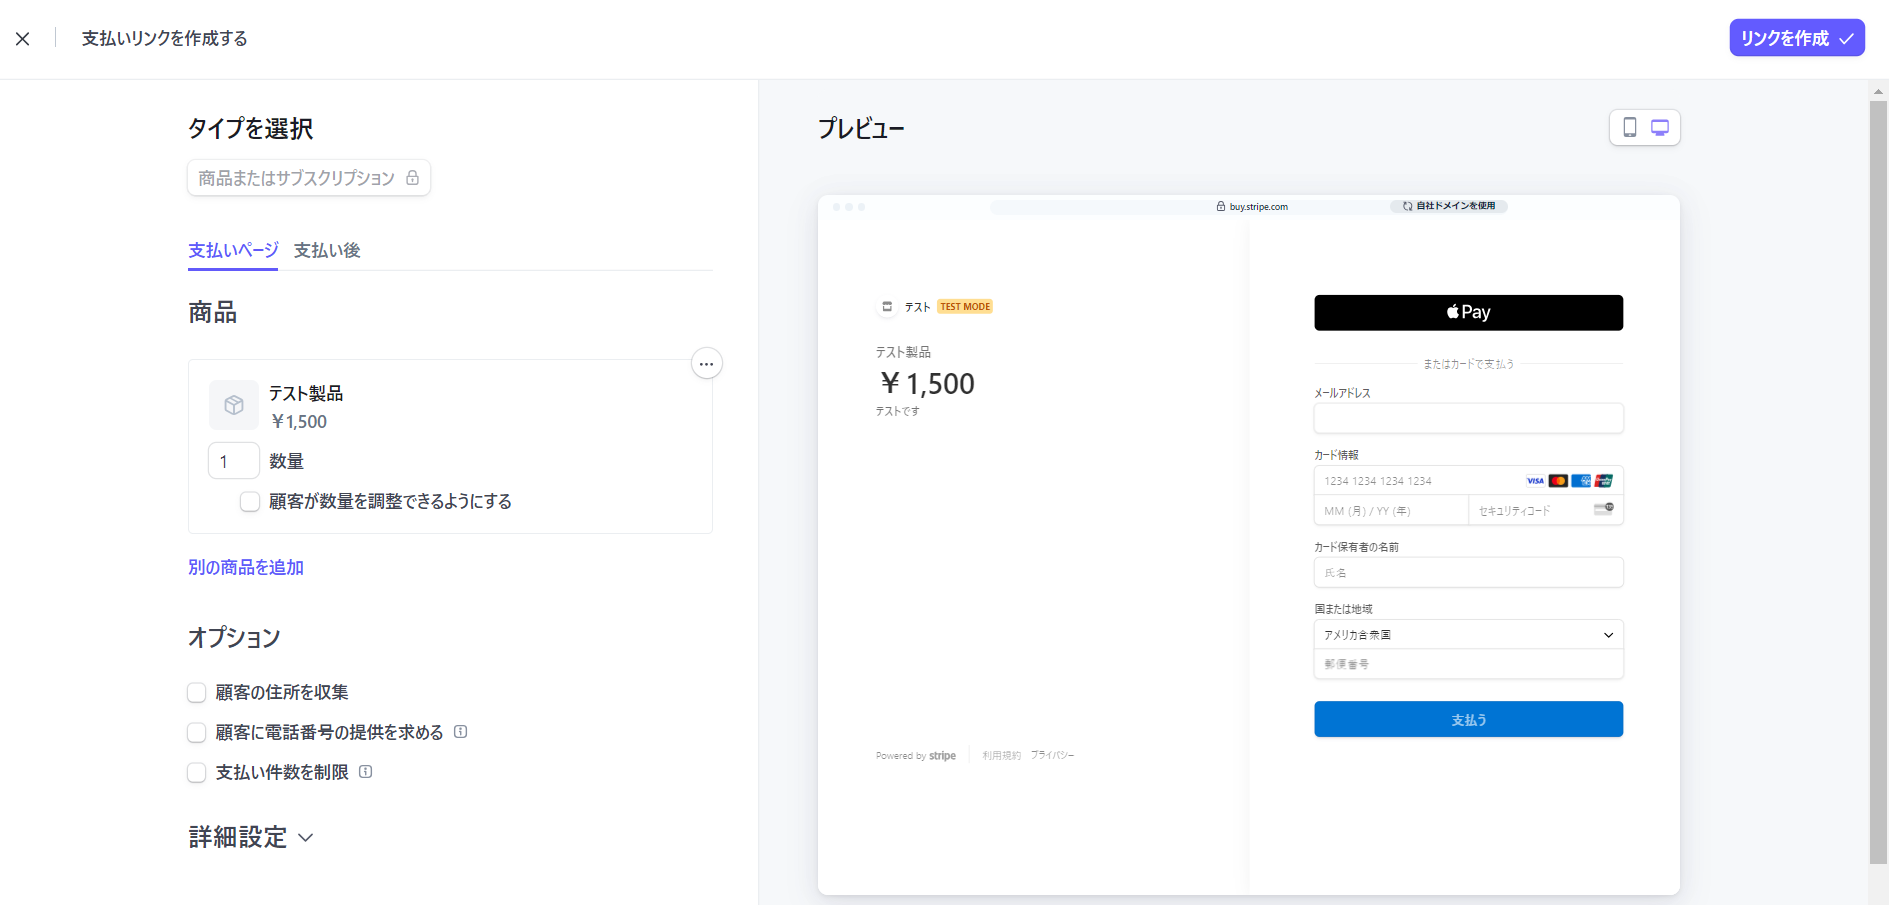Click the scrollbar up arrow
Viewport: 1889px width, 905px height.
(1878, 91)
